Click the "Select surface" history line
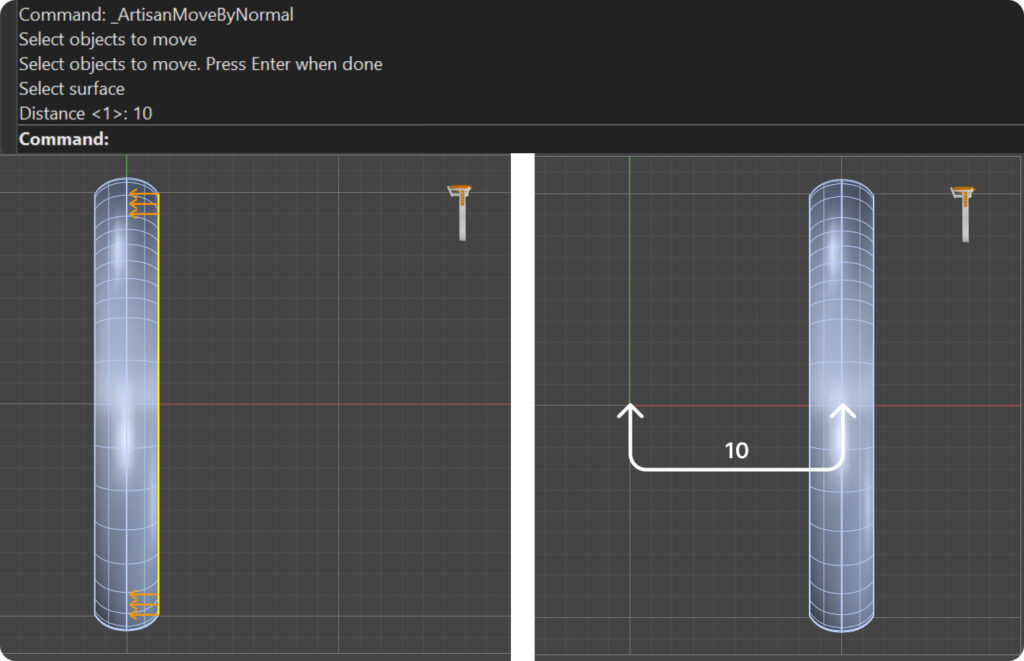The width and height of the screenshot is (1024, 661). [72, 89]
